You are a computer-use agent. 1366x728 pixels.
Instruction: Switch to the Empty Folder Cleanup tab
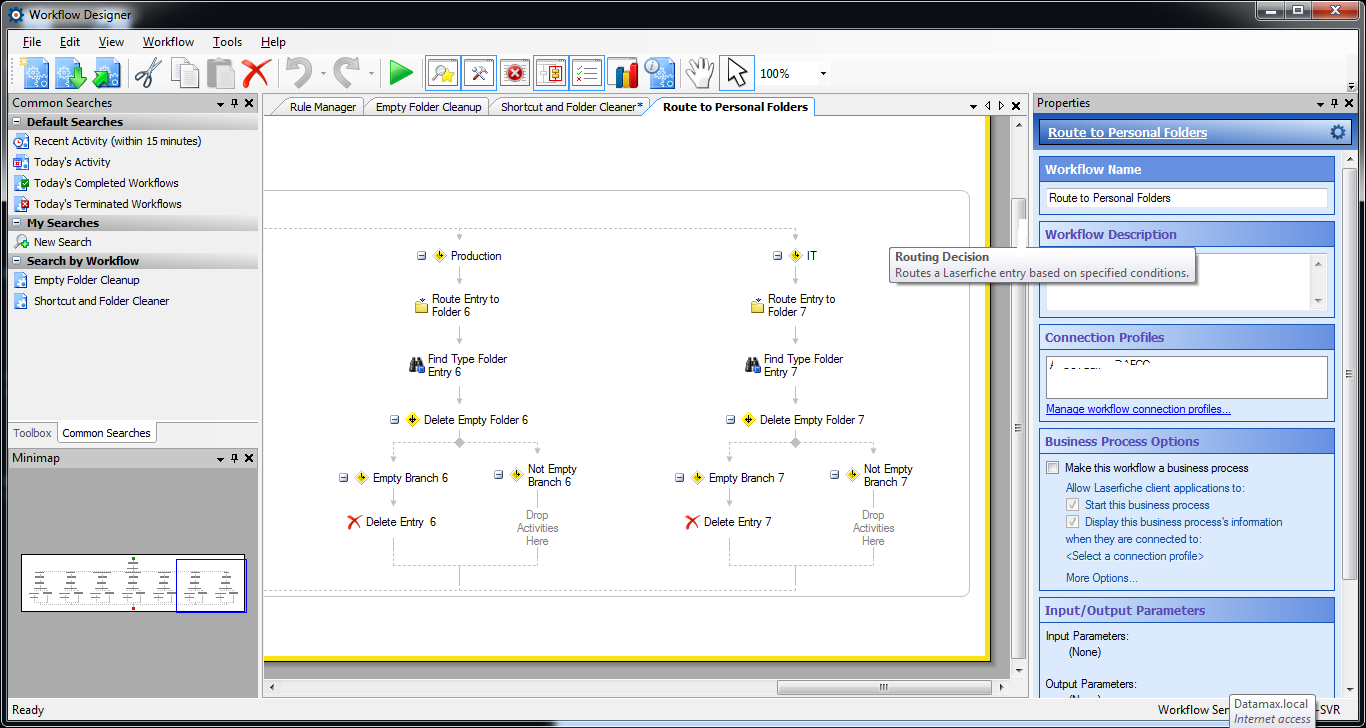pos(428,107)
